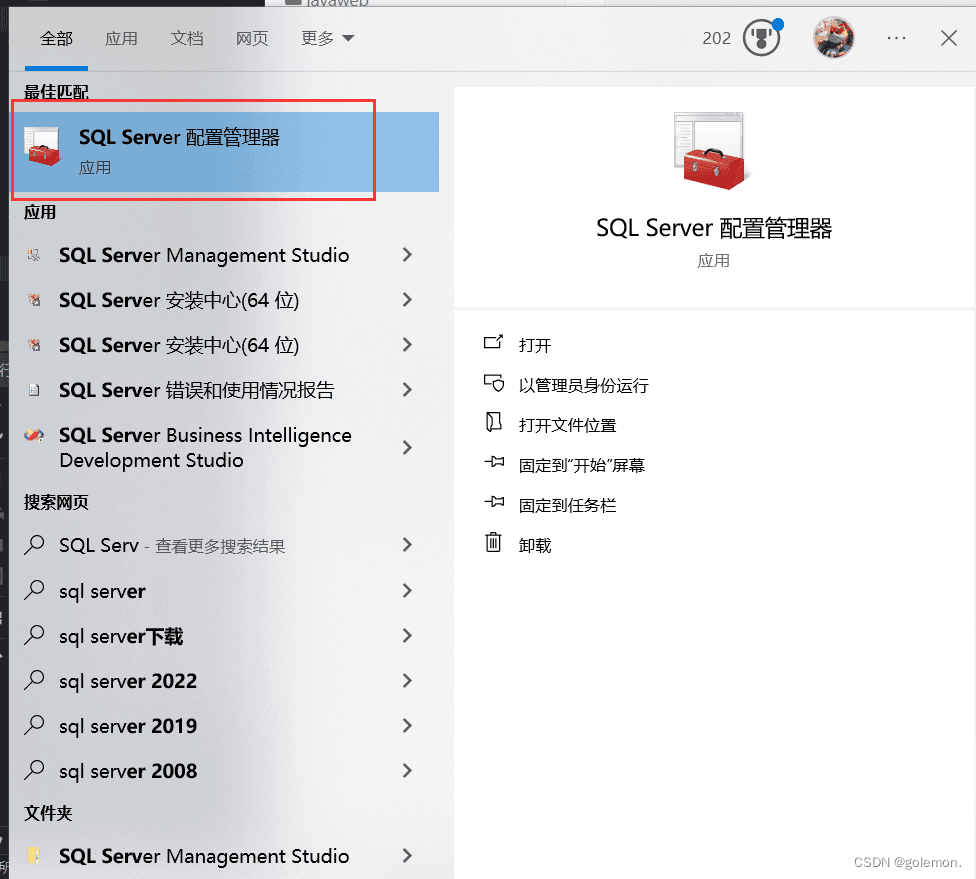Click the folder icon for SQL Server Management Studio
Screen dimensions: 976x879
click(34, 855)
